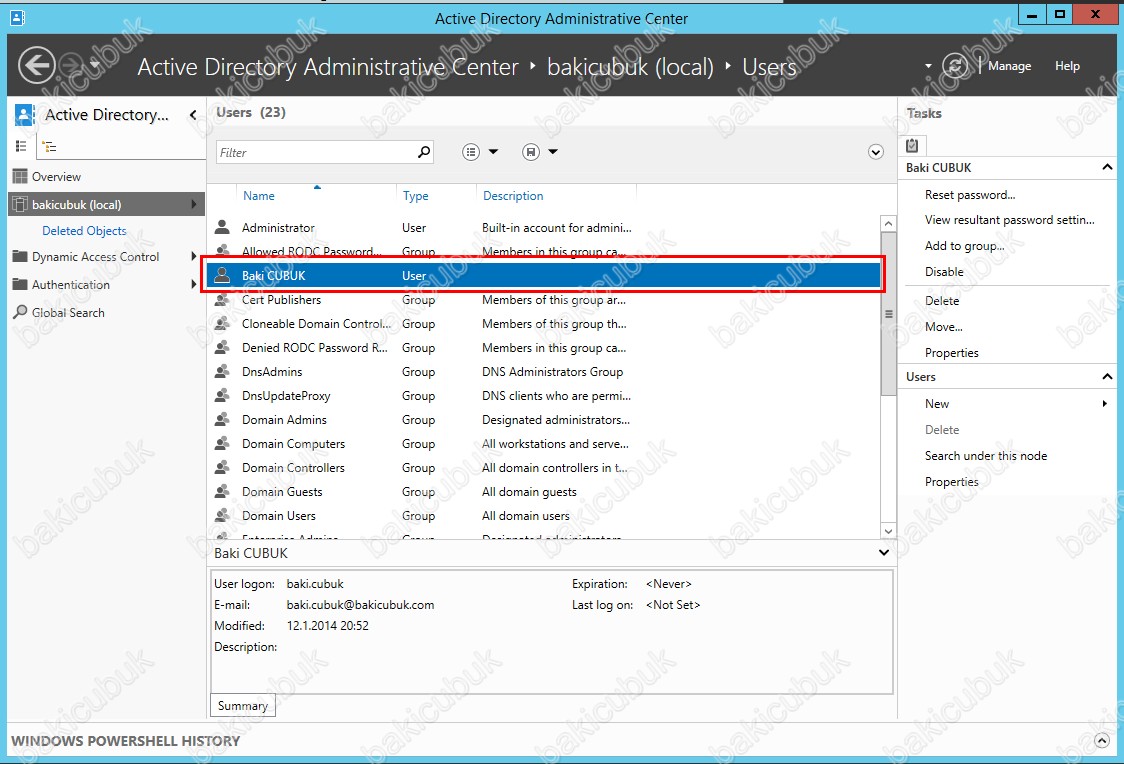This screenshot has width=1124, height=764.
Task: Click the search magnifier in Filter box
Action: click(424, 152)
